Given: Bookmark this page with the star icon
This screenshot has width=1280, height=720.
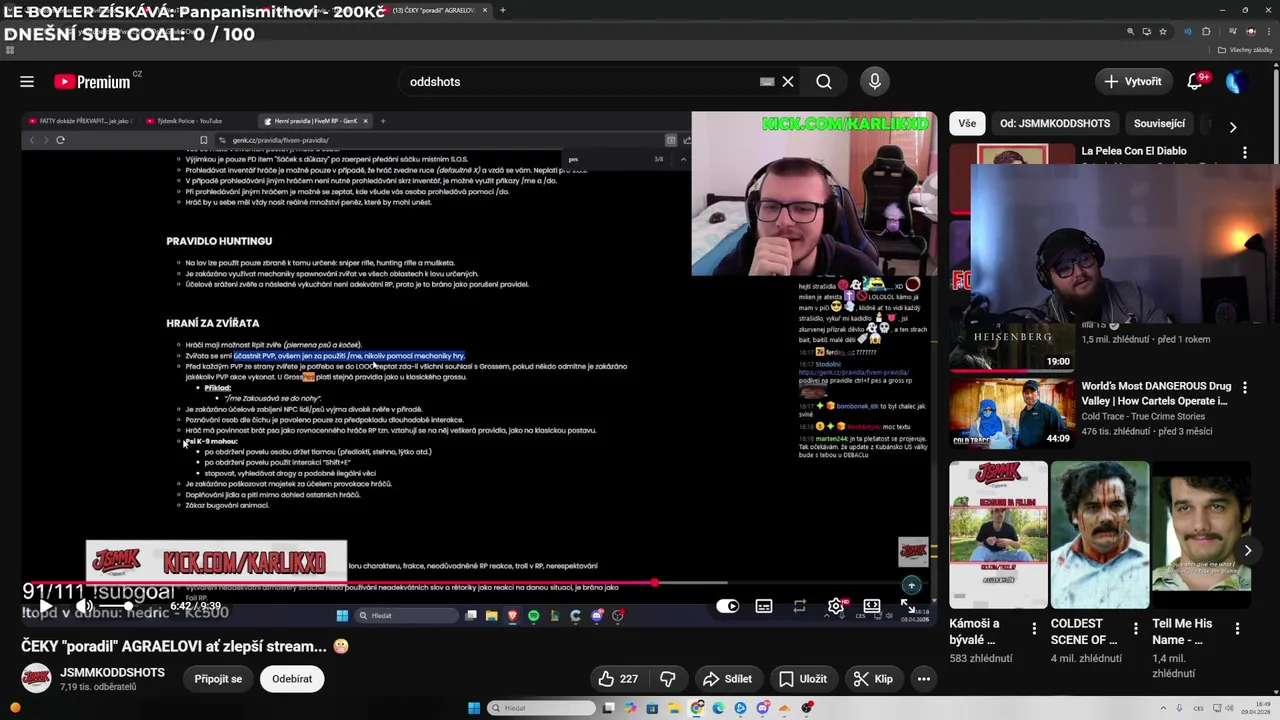Looking at the screenshot, I should tap(1163, 32).
